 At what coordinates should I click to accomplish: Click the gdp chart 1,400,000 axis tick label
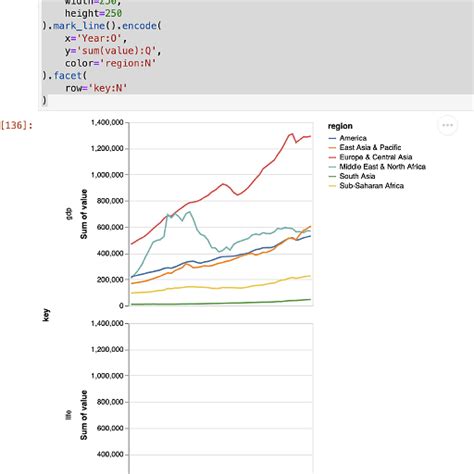tap(107, 123)
